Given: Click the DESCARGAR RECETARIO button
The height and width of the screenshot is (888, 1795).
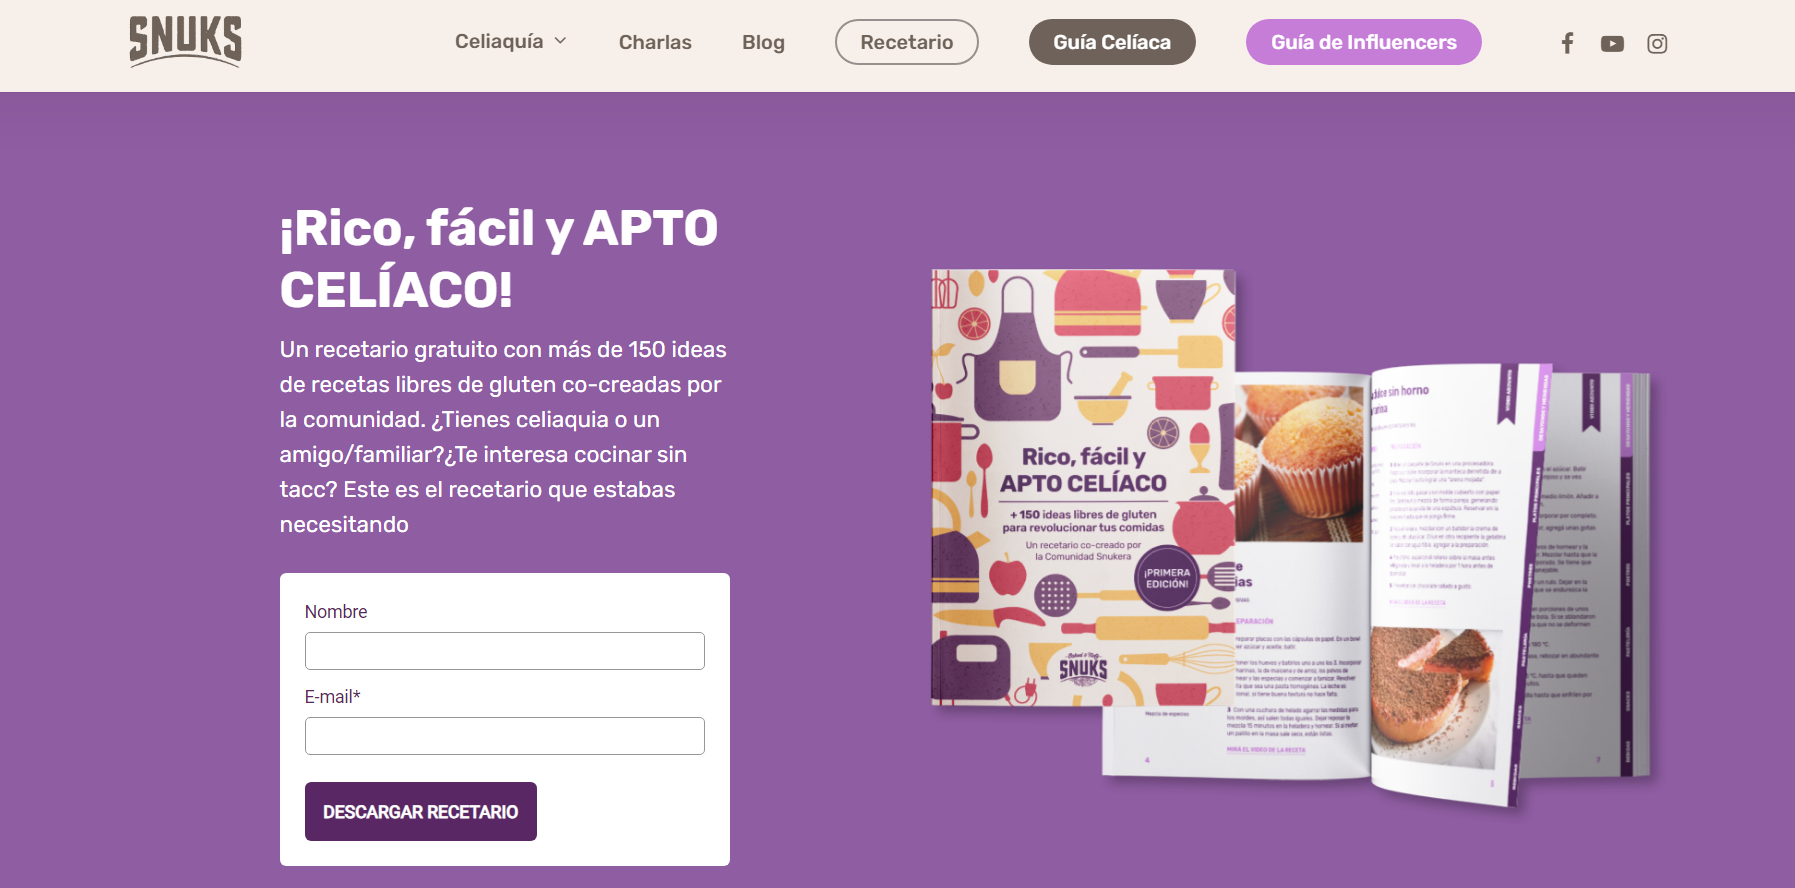Looking at the screenshot, I should tap(421, 811).
